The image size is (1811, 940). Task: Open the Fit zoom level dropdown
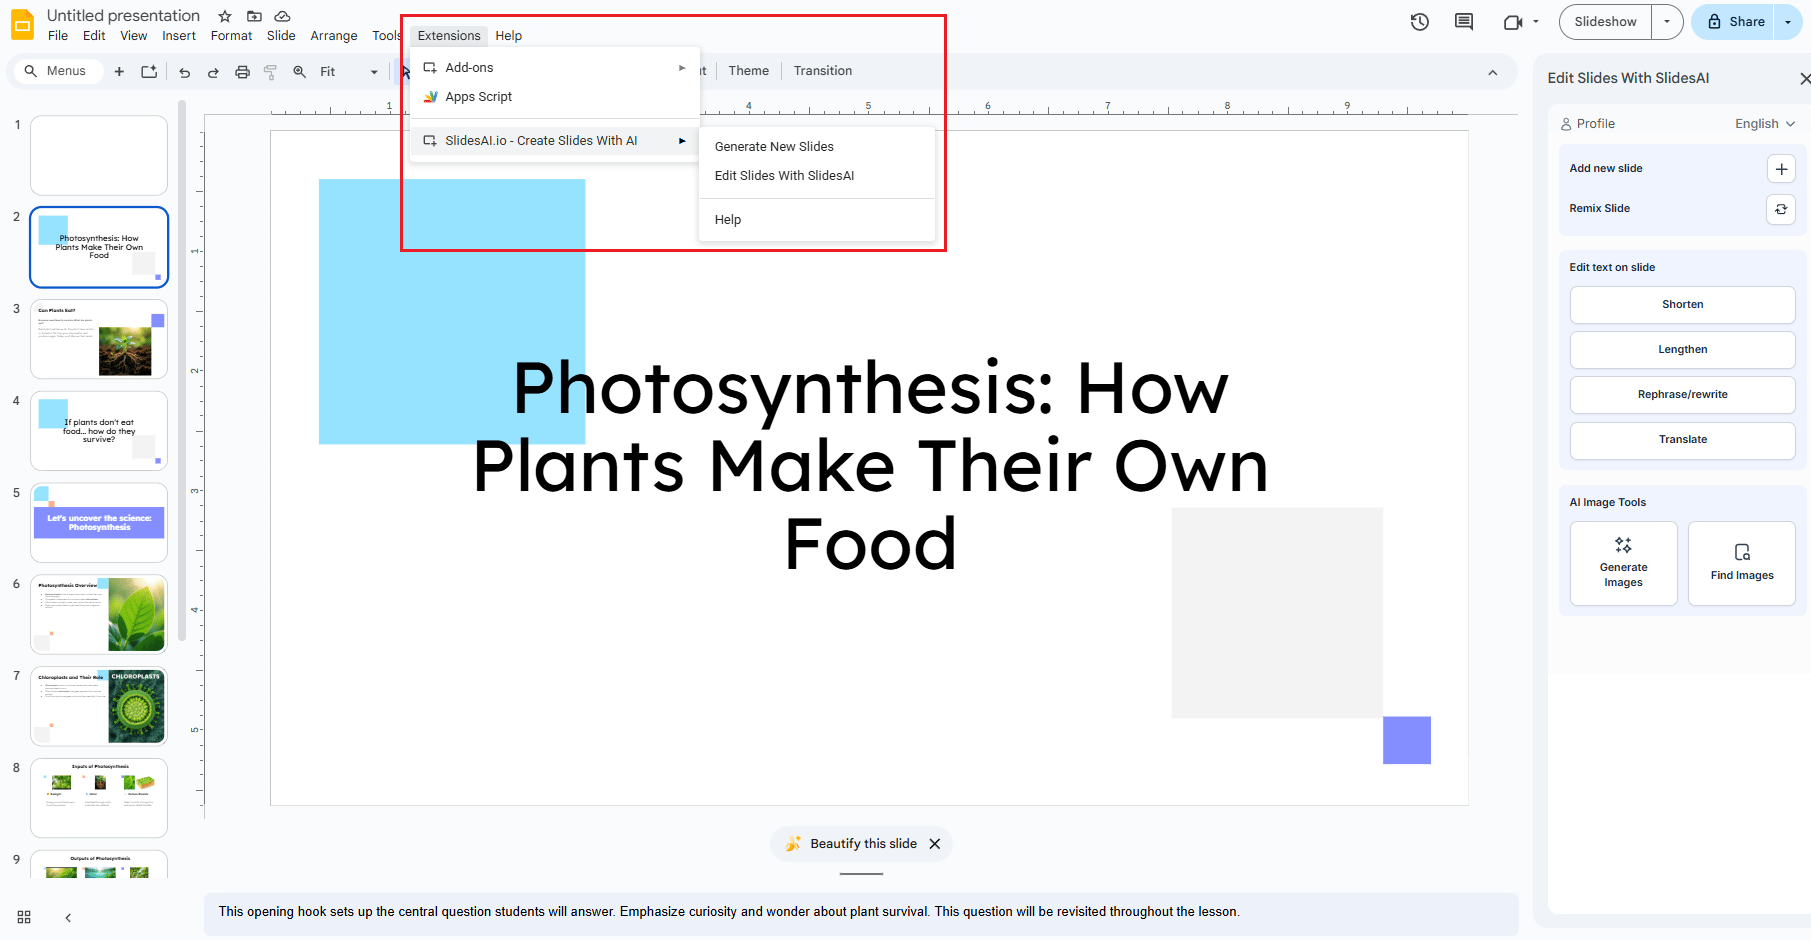pyautogui.click(x=349, y=72)
